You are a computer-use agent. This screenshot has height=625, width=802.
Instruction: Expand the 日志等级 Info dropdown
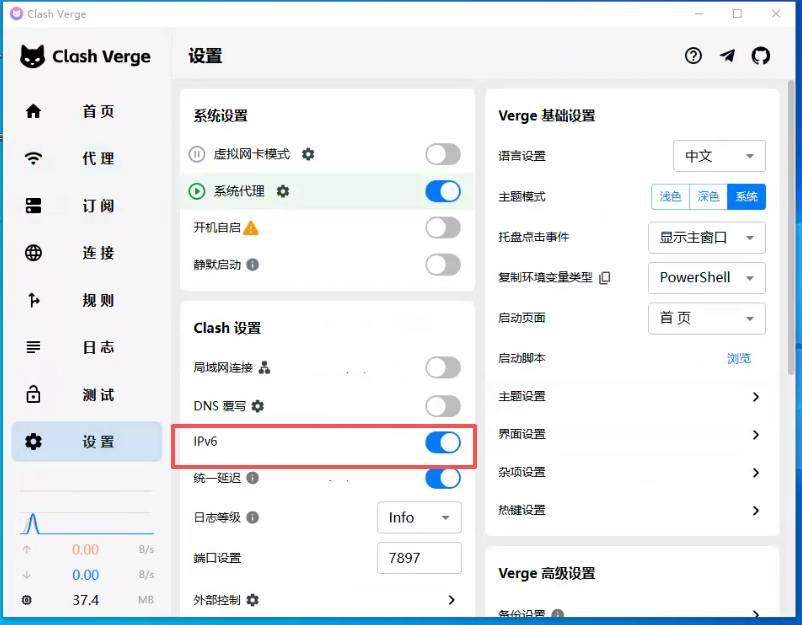[419, 517]
